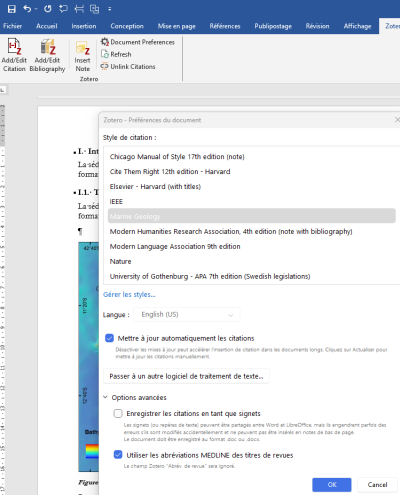Click the Zotero Refresh button
Screen dimensions: 400x495
(116, 54)
